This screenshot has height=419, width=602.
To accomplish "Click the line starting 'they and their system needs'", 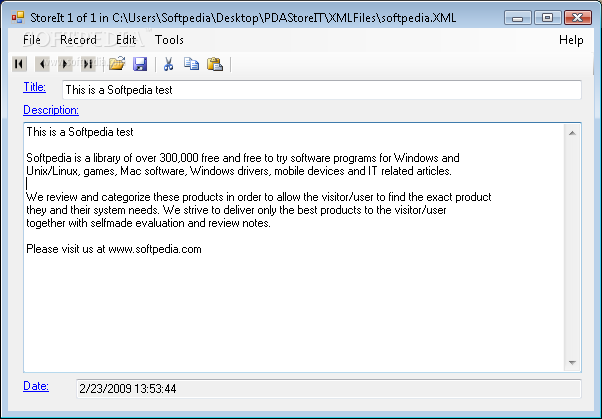I will click(x=236, y=210).
